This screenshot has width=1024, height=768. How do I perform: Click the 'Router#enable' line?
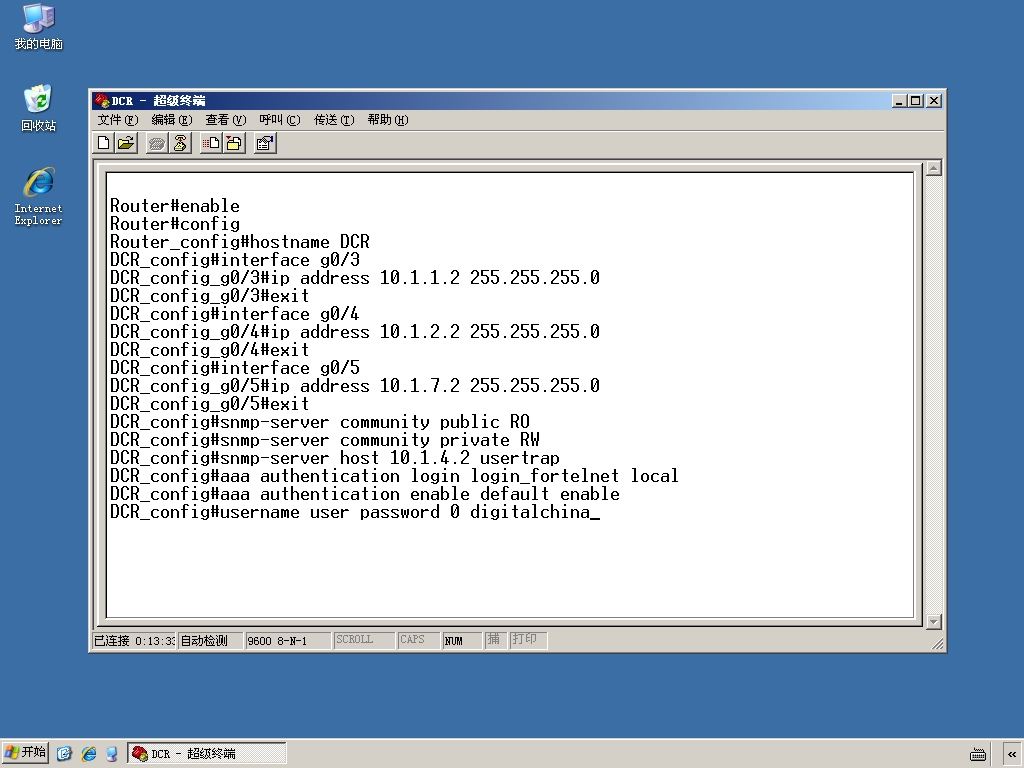175,206
